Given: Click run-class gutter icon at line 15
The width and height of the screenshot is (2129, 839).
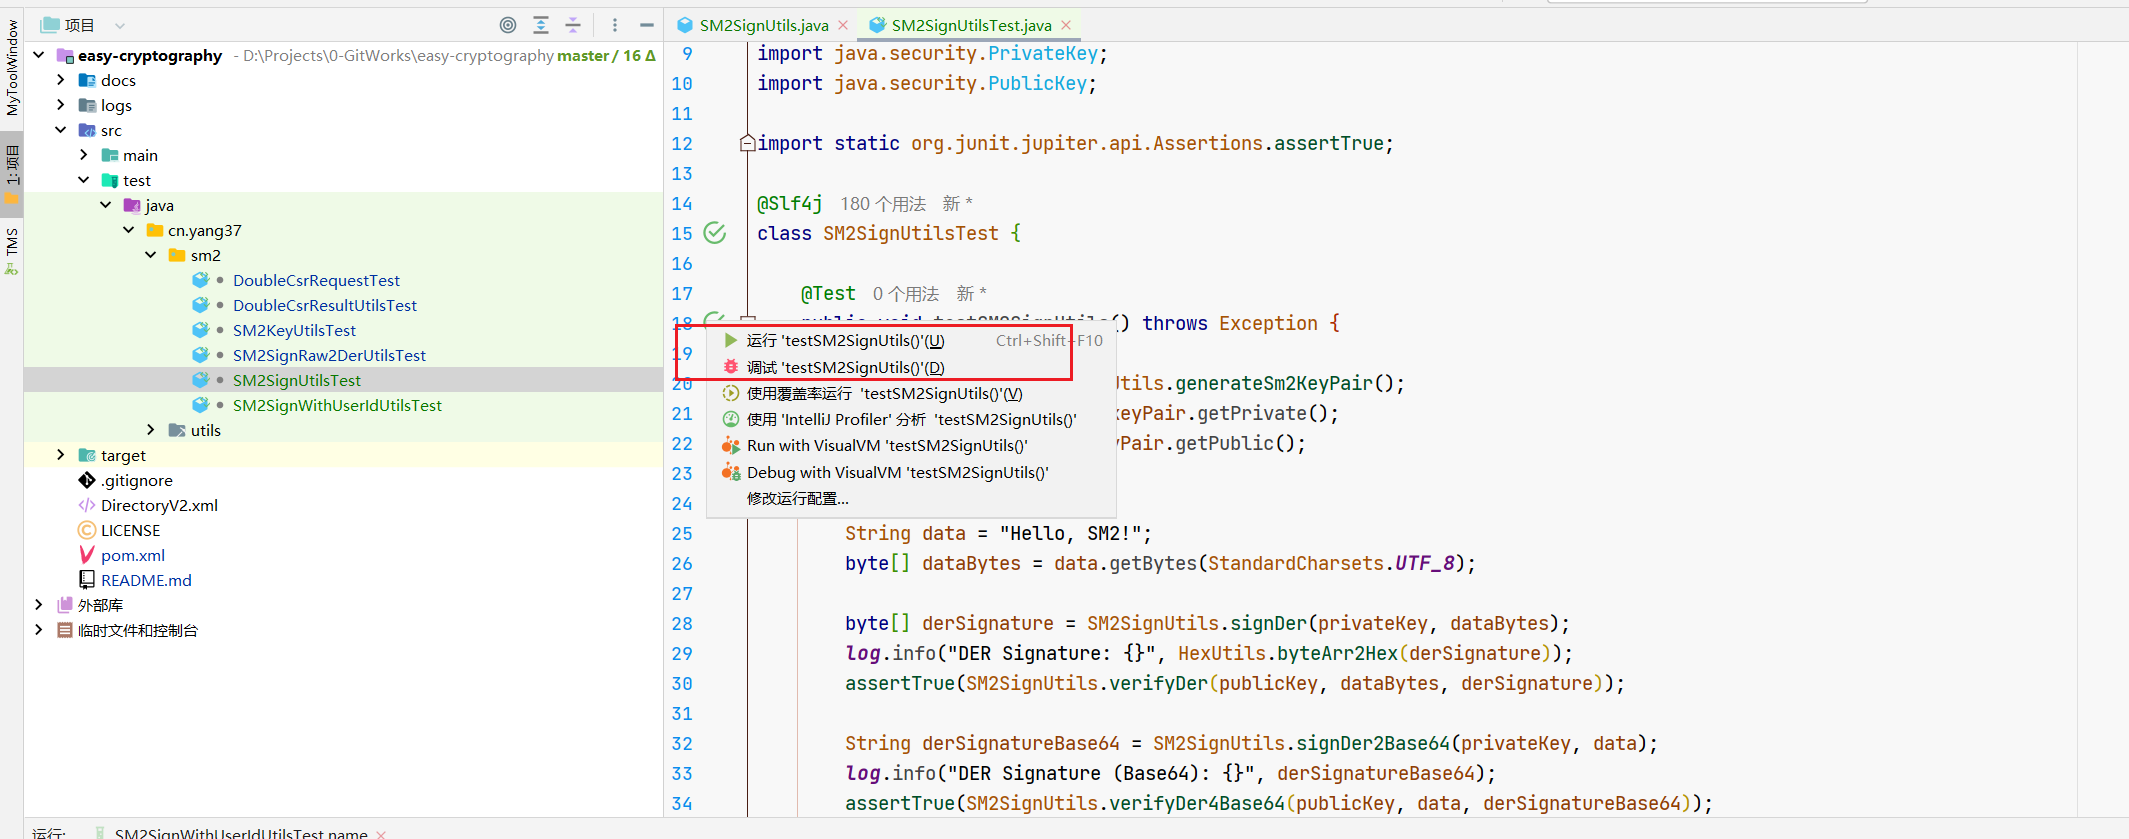Looking at the screenshot, I should tap(715, 233).
